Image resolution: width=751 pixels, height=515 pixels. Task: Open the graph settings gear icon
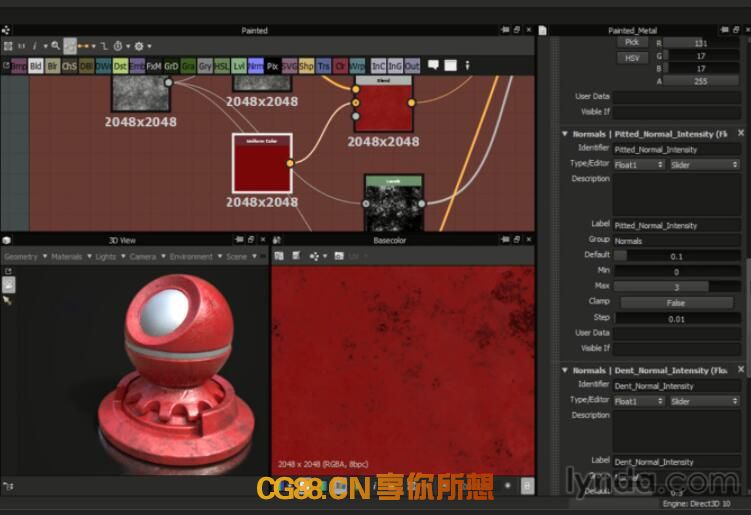point(139,46)
